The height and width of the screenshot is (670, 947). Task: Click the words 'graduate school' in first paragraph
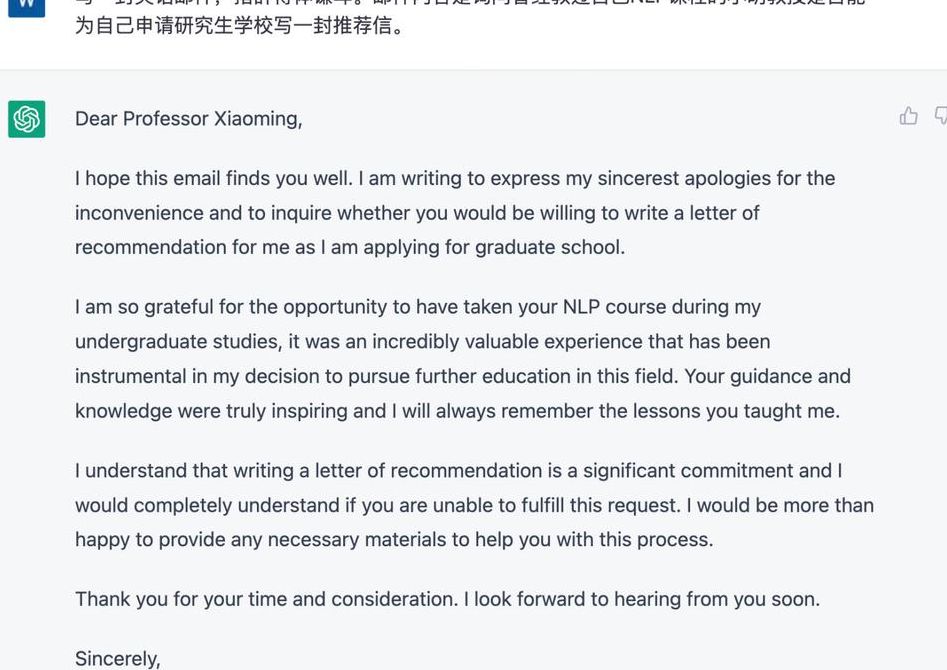(x=548, y=247)
